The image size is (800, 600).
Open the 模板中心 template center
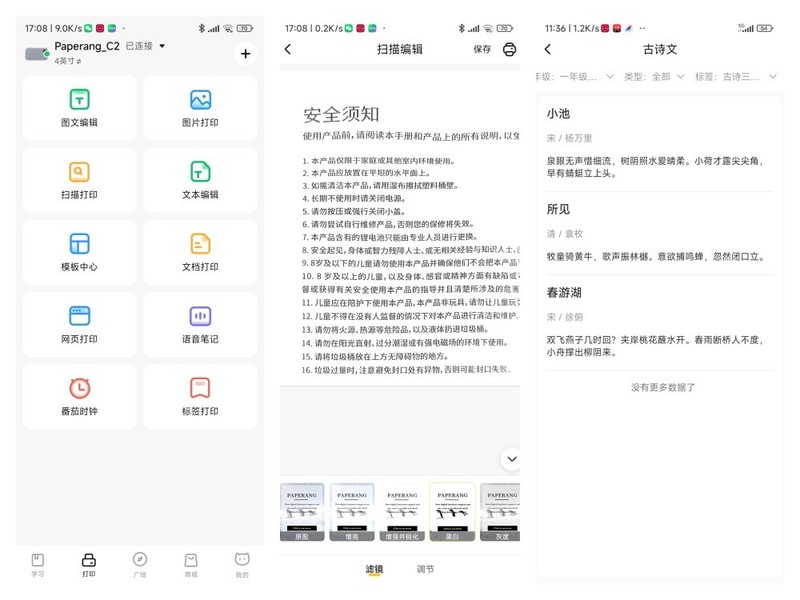79,251
